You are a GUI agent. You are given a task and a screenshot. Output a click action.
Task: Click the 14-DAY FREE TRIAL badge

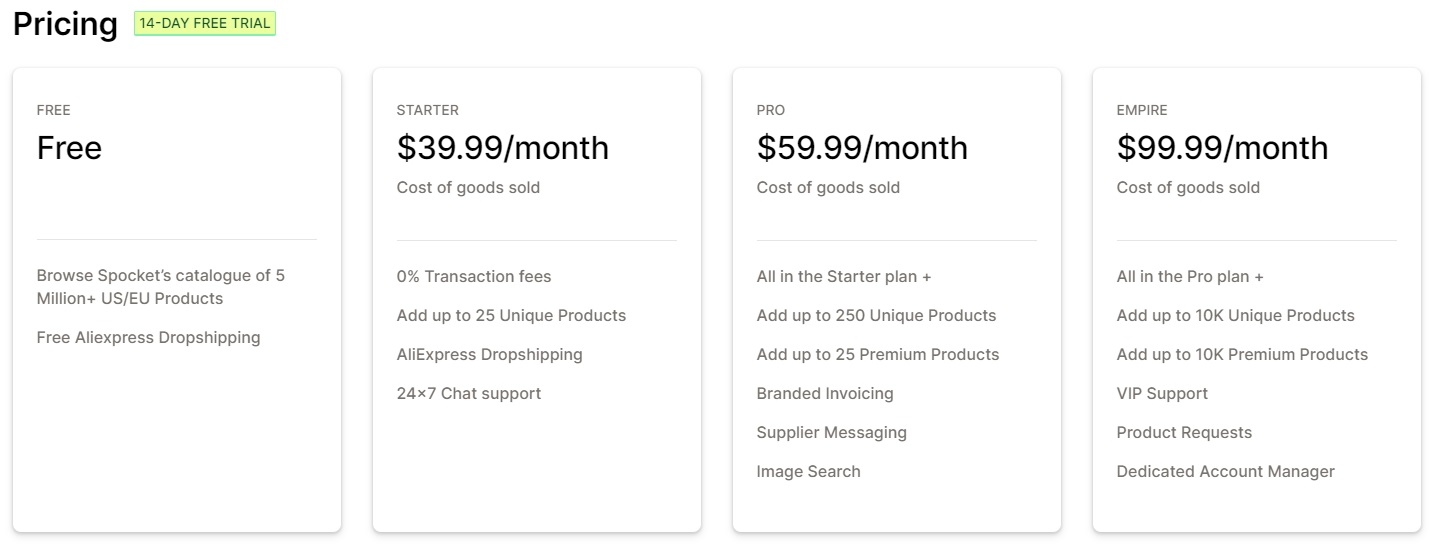point(204,24)
